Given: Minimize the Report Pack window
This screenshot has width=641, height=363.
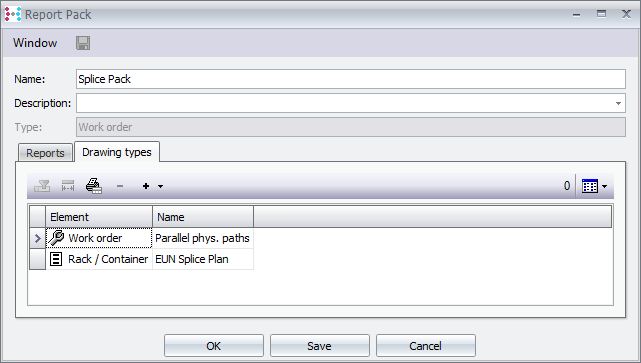Looking at the screenshot, I should [576, 15].
